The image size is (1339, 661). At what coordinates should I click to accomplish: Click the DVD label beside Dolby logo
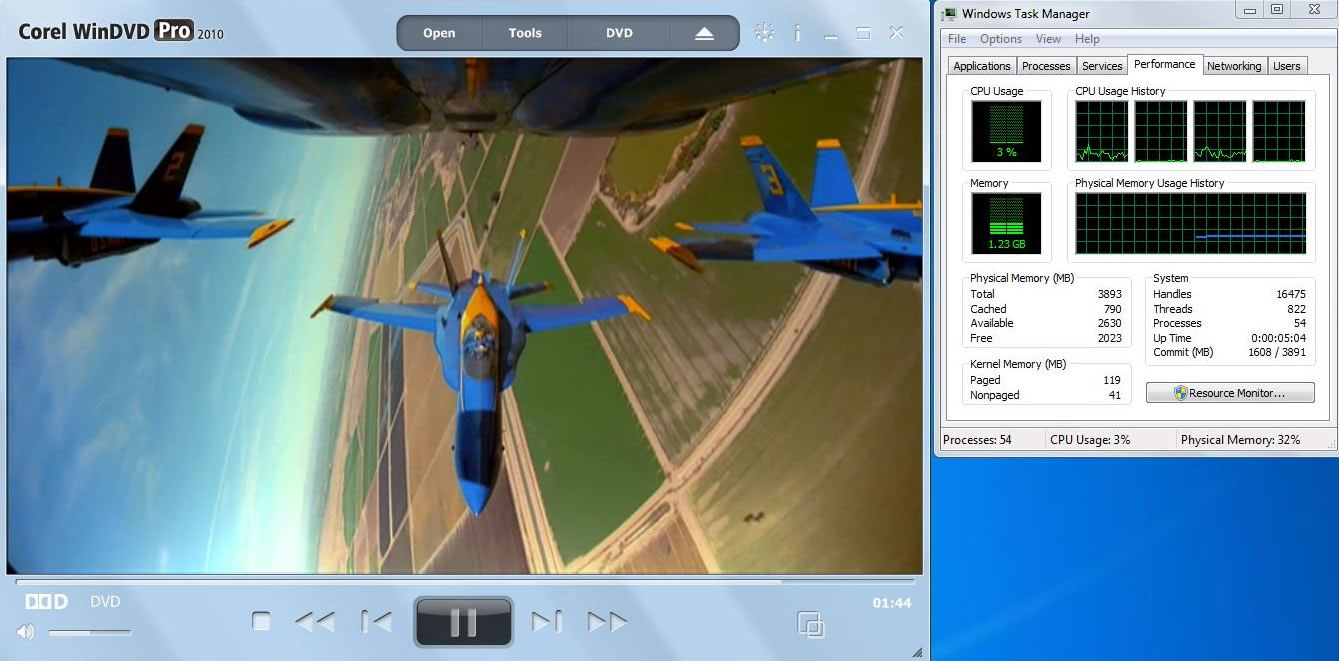(x=105, y=602)
